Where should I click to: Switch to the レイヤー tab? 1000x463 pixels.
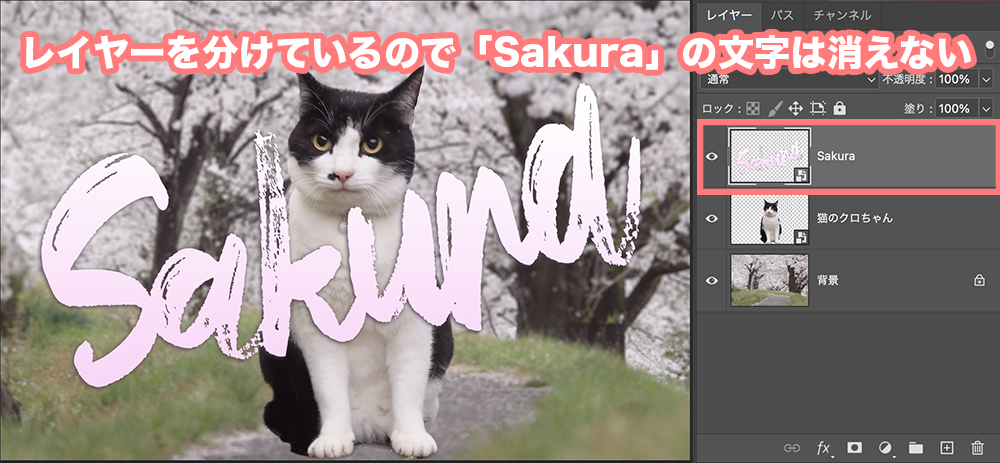(729, 15)
